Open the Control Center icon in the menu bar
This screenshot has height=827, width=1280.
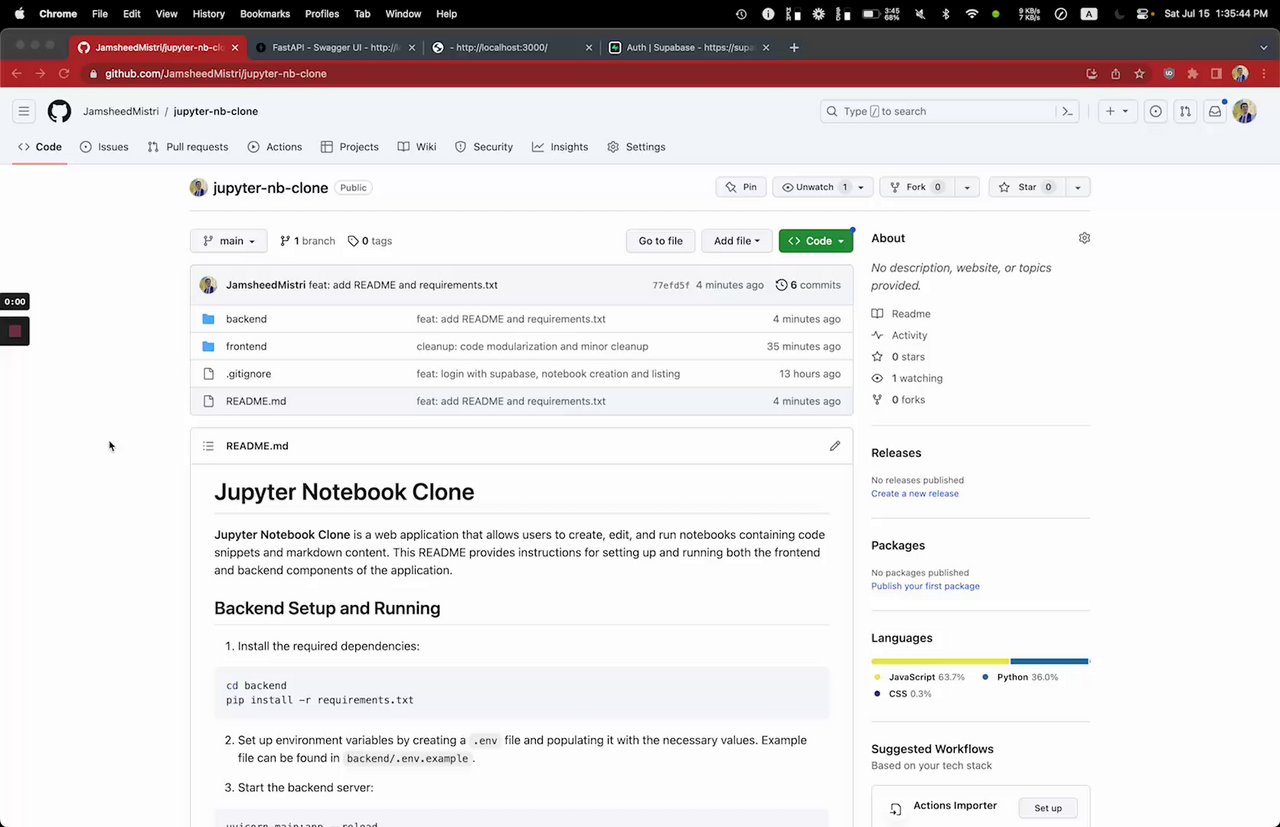coord(1142,14)
